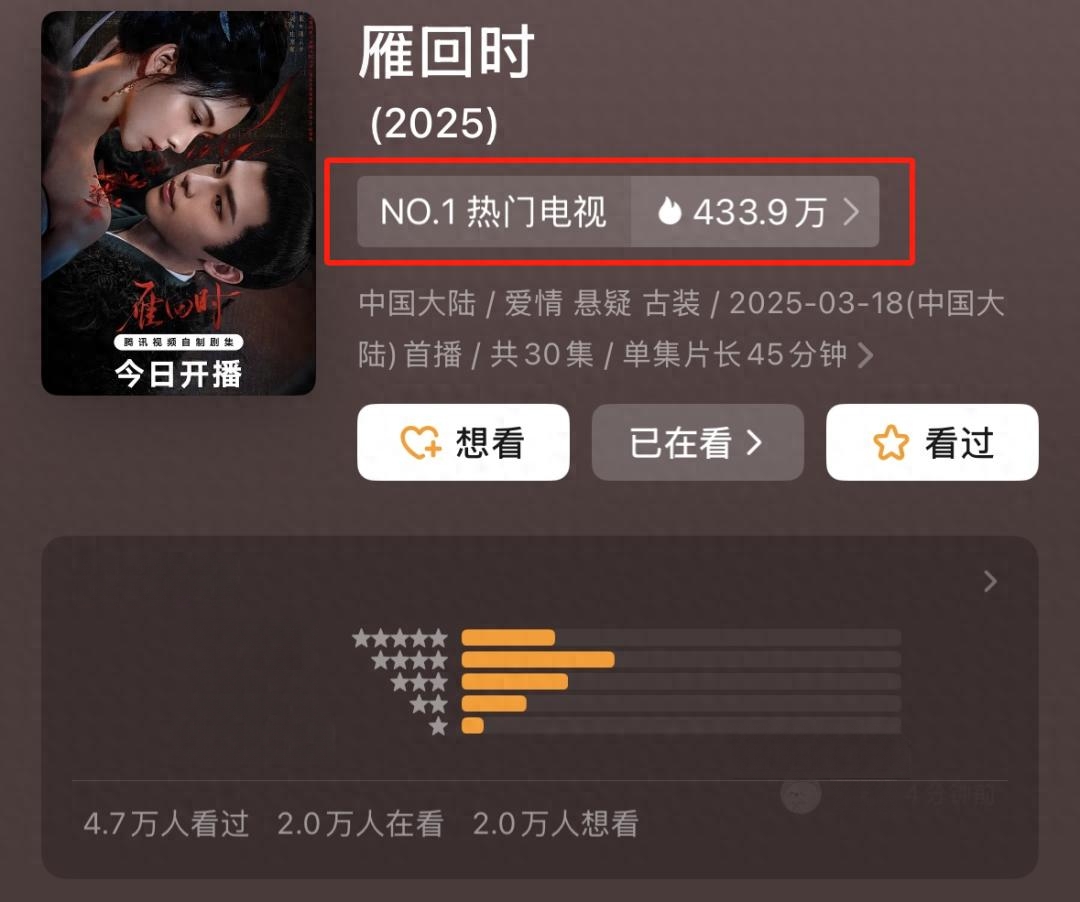View the 433.9万 heat value
Screen dimensions: 1080x902
(x=759, y=211)
